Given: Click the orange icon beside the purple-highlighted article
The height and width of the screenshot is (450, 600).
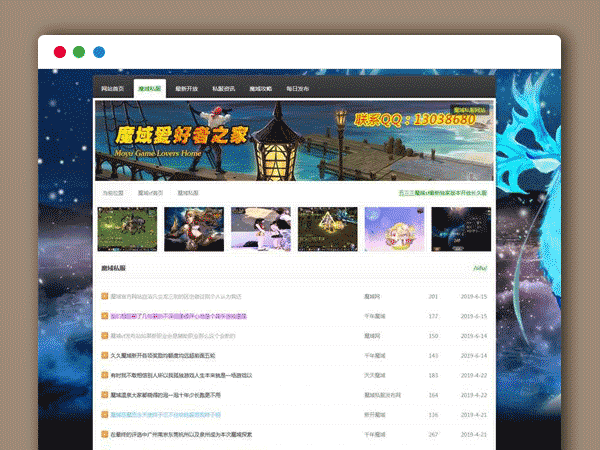Looking at the screenshot, I should (104, 316).
